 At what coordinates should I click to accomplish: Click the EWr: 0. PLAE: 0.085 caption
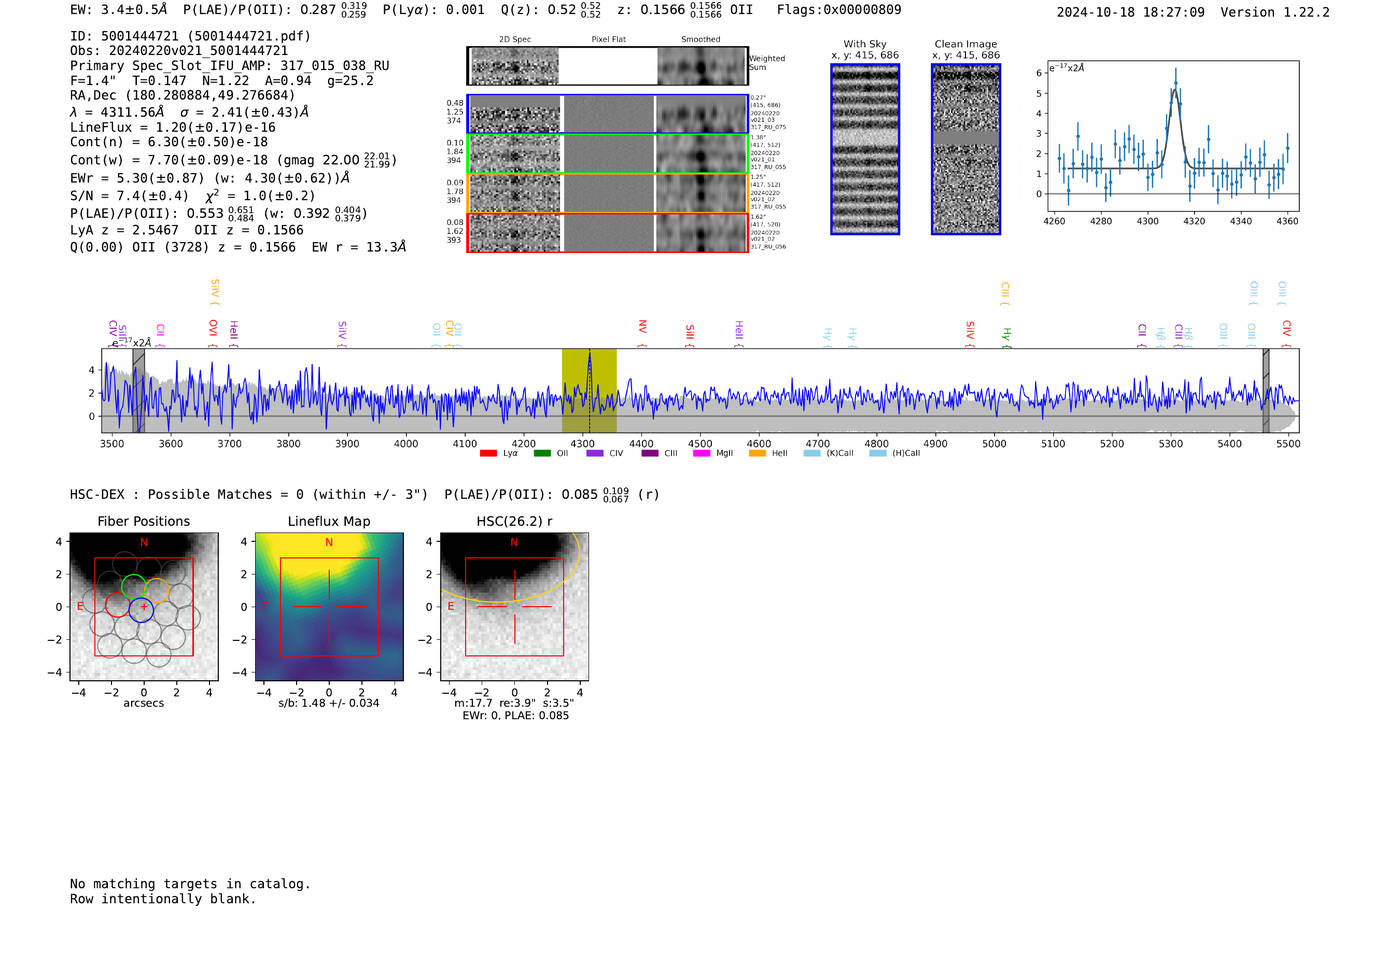(x=515, y=716)
